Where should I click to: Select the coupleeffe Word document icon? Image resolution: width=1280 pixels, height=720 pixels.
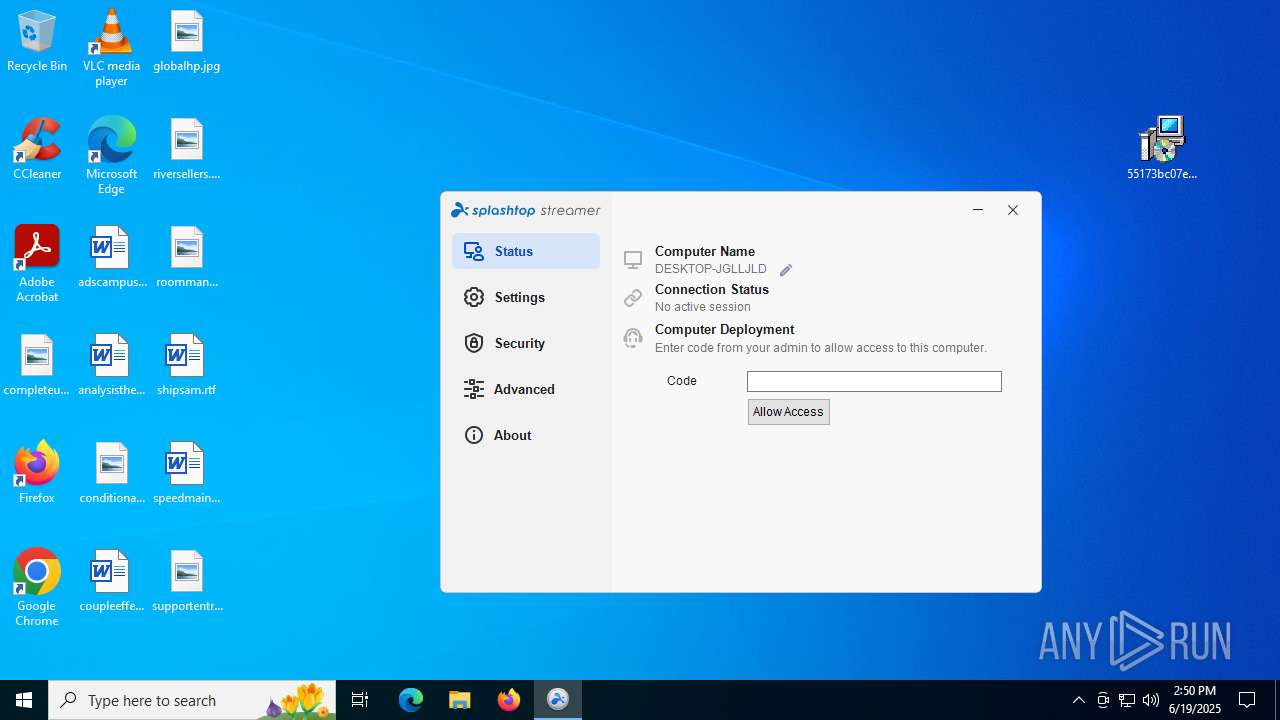click(x=111, y=581)
